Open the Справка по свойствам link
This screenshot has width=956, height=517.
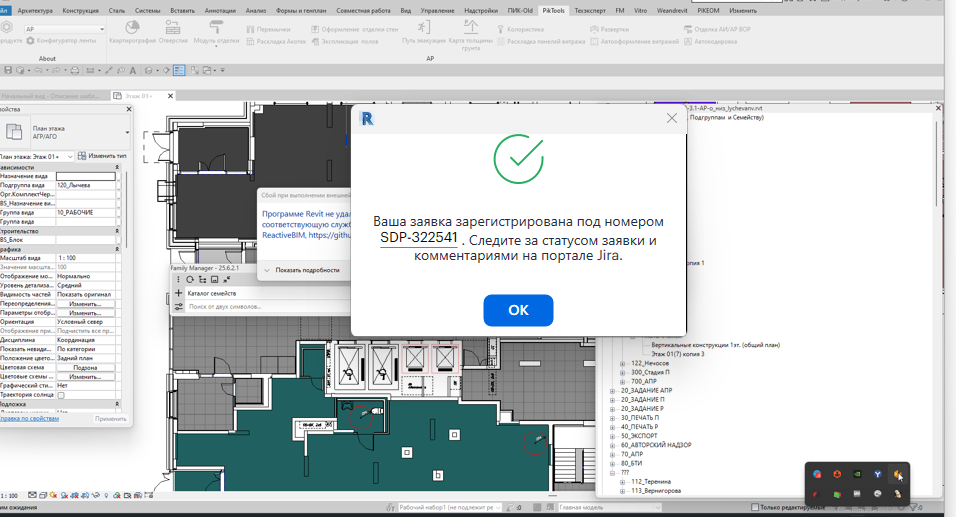pos(28,419)
